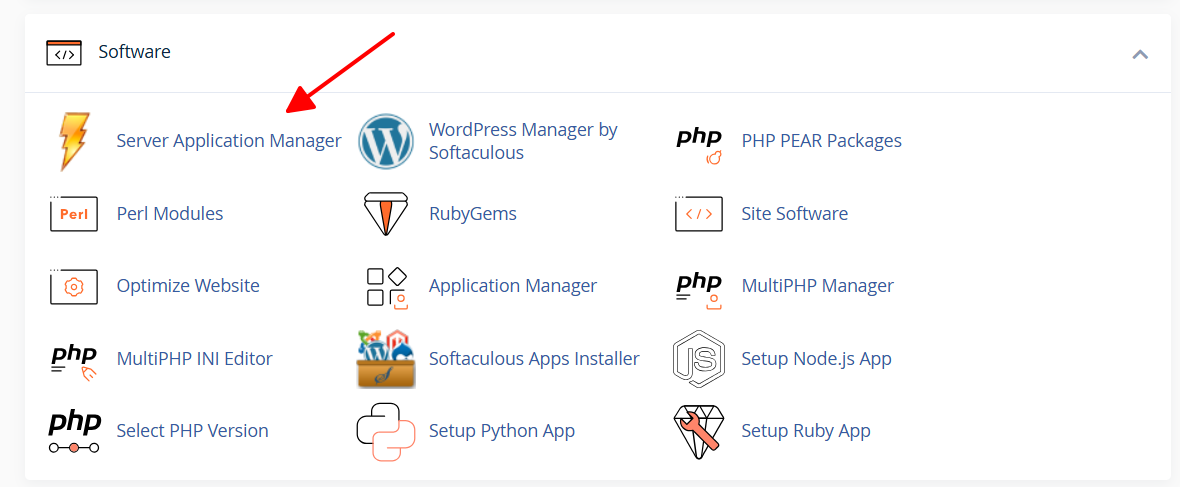The width and height of the screenshot is (1180, 487).
Task: Click the Node.js hexagon icon
Action: [x=698, y=358]
